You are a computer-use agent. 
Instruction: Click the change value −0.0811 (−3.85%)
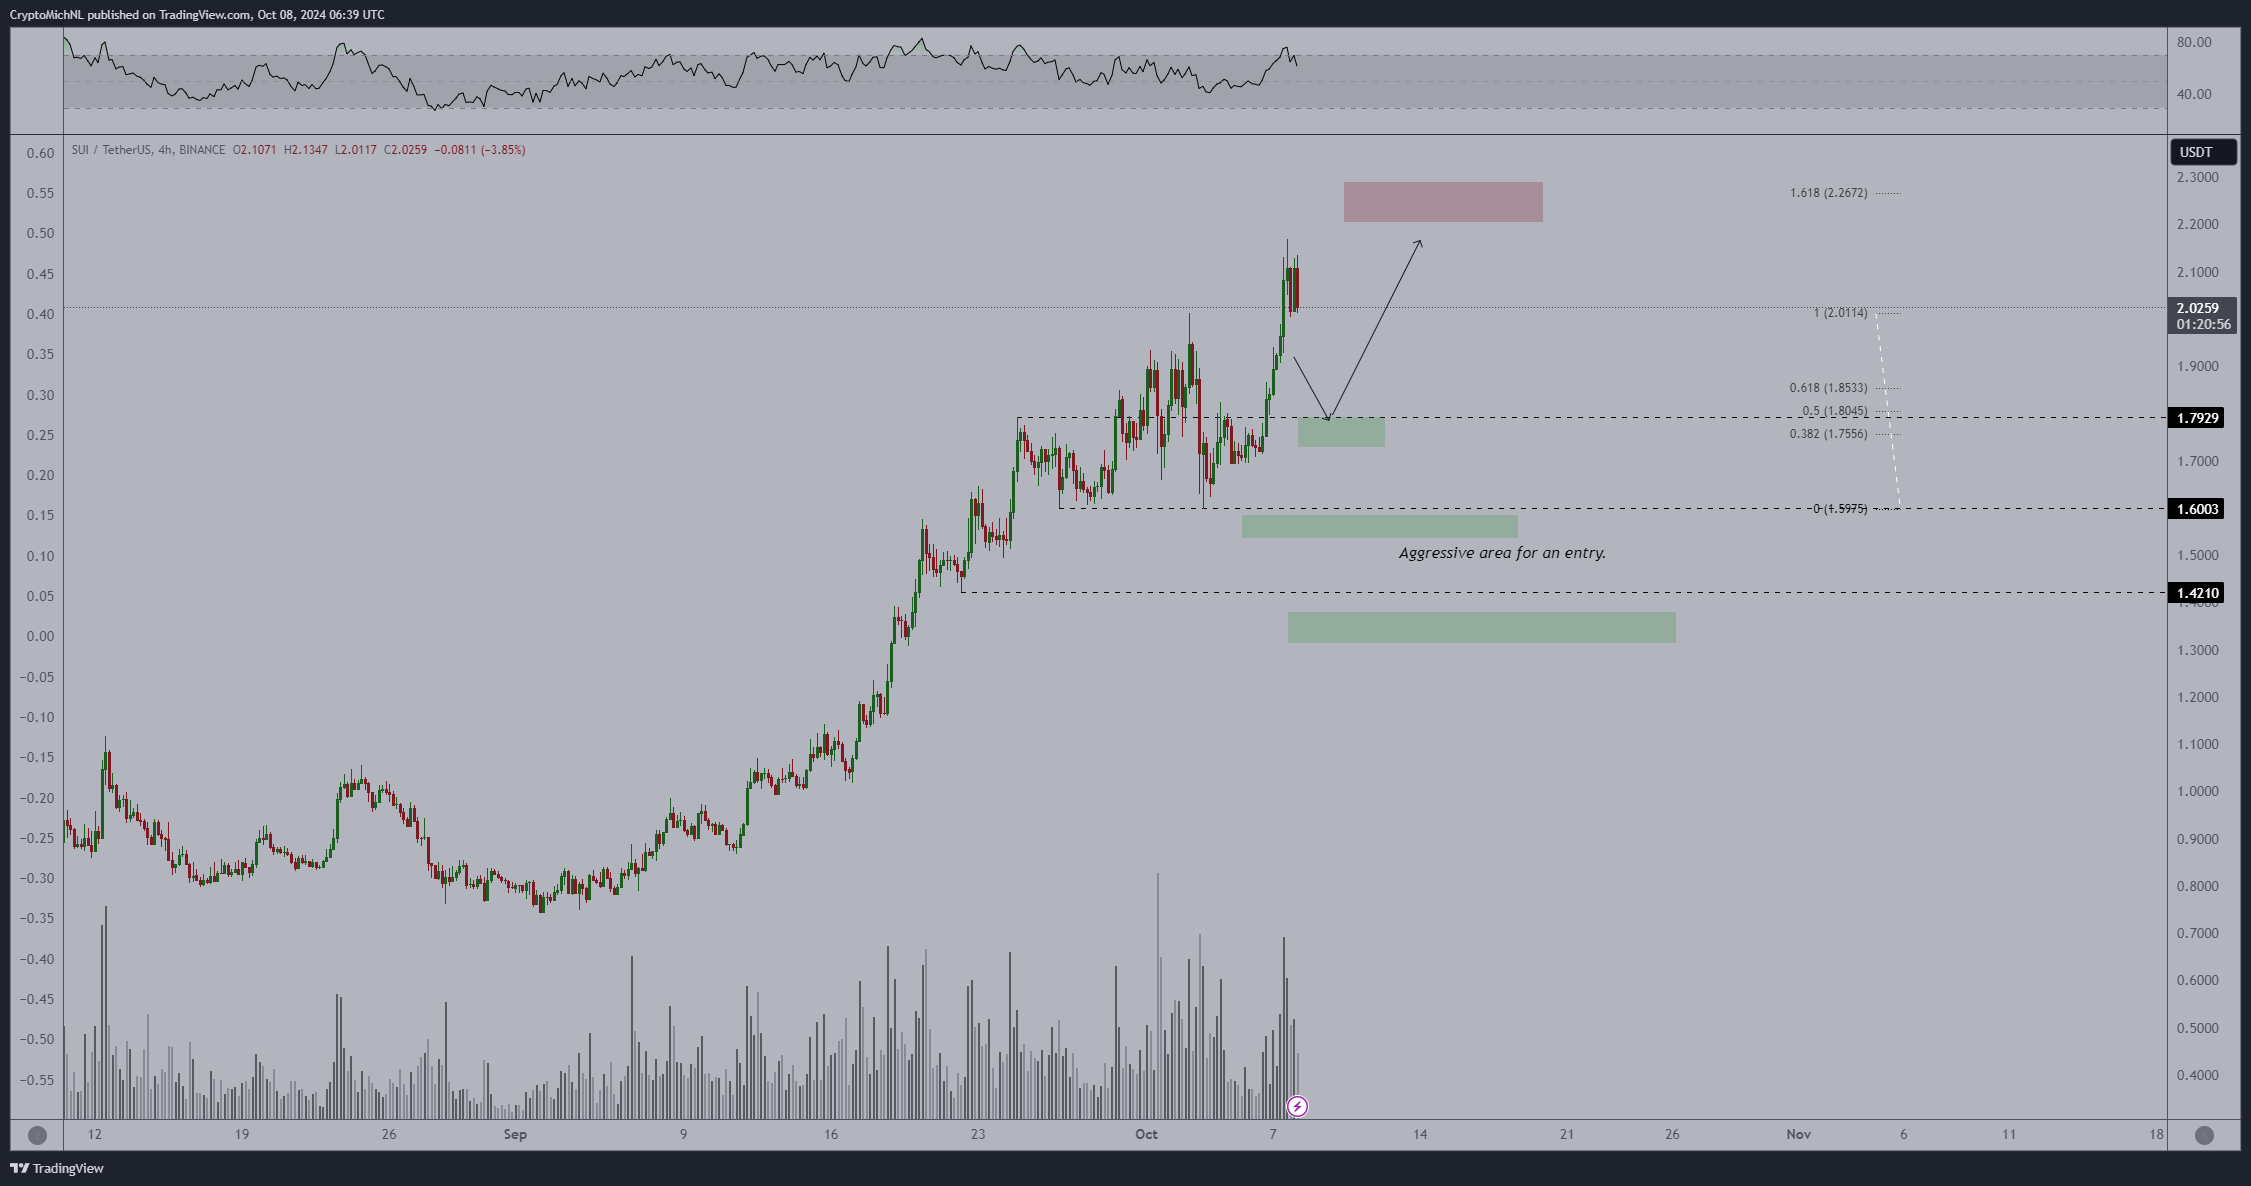pos(480,150)
